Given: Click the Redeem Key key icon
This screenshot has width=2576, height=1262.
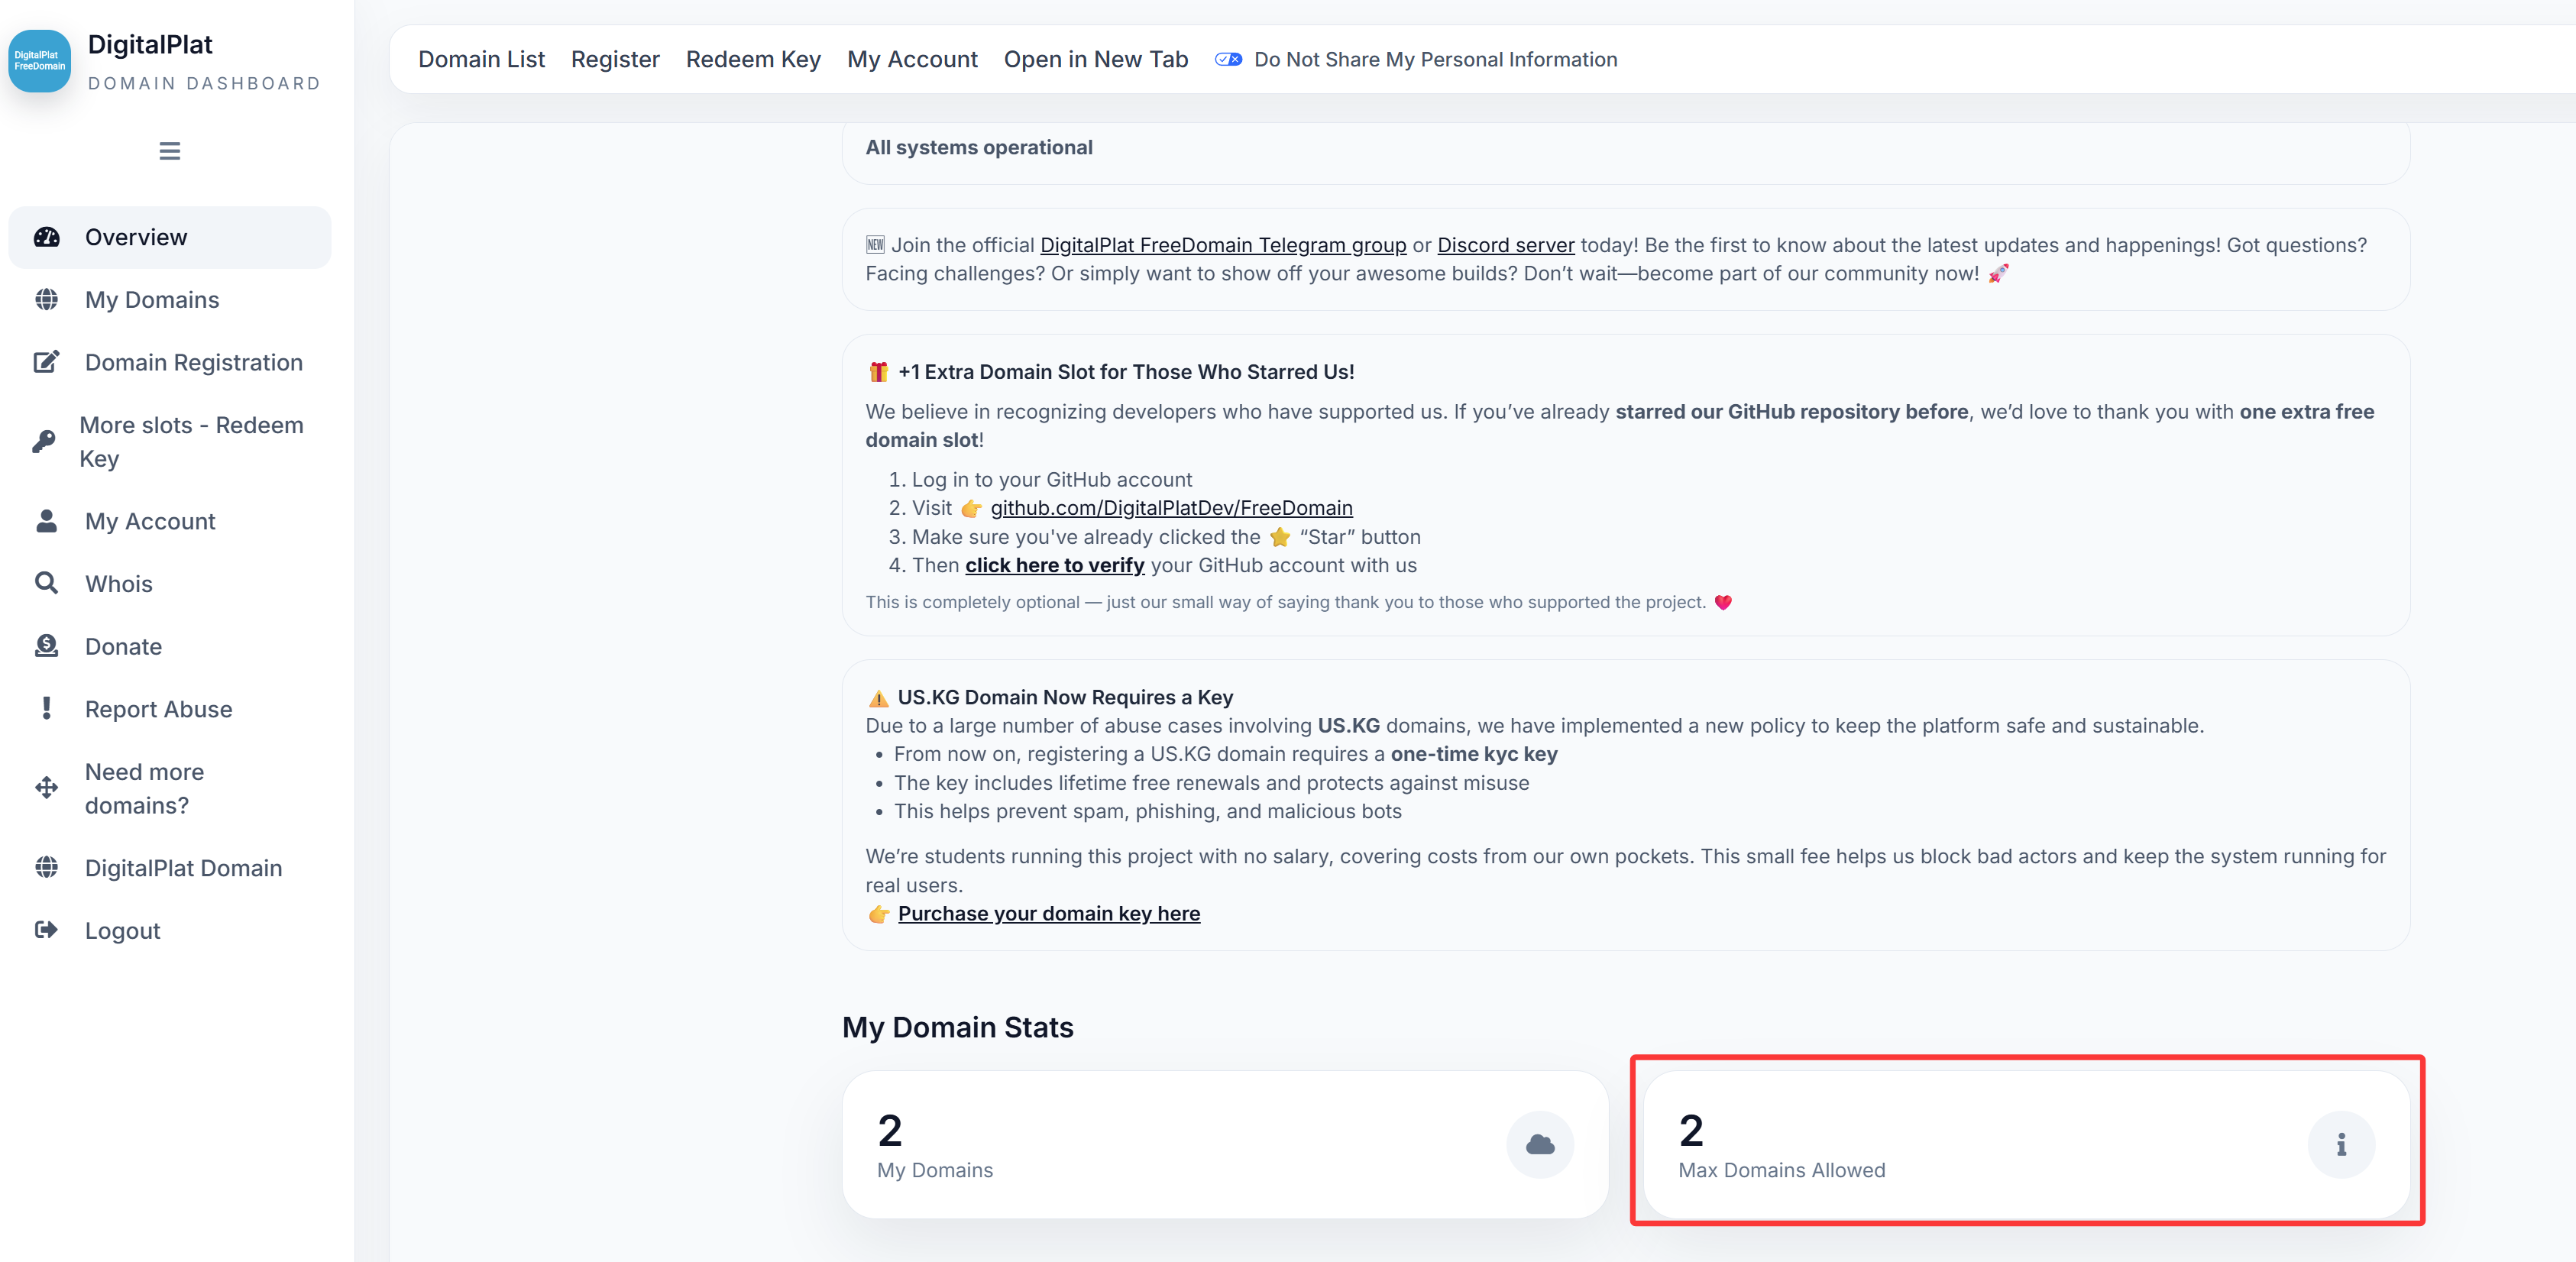Looking at the screenshot, I should (x=44, y=442).
